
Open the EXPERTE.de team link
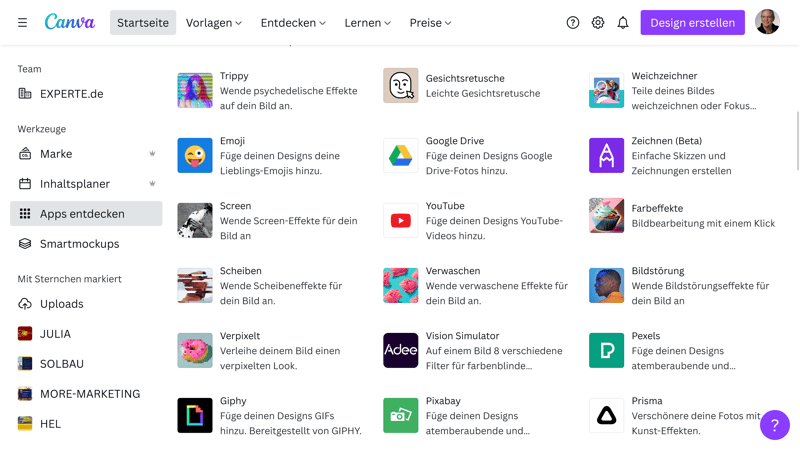click(71, 94)
